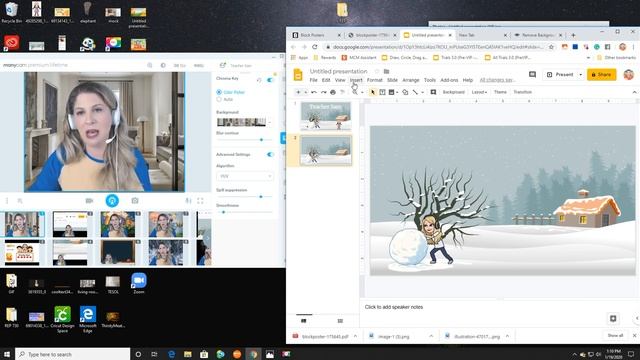This screenshot has width=640, height=360.
Task: Click the Google Slides home logo
Action: pos(298,75)
